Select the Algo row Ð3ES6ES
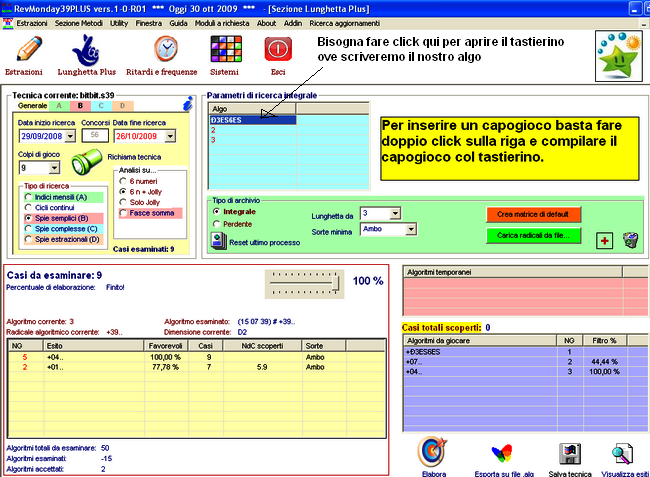Image resolution: width=650 pixels, height=477 pixels. click(252, 120)
